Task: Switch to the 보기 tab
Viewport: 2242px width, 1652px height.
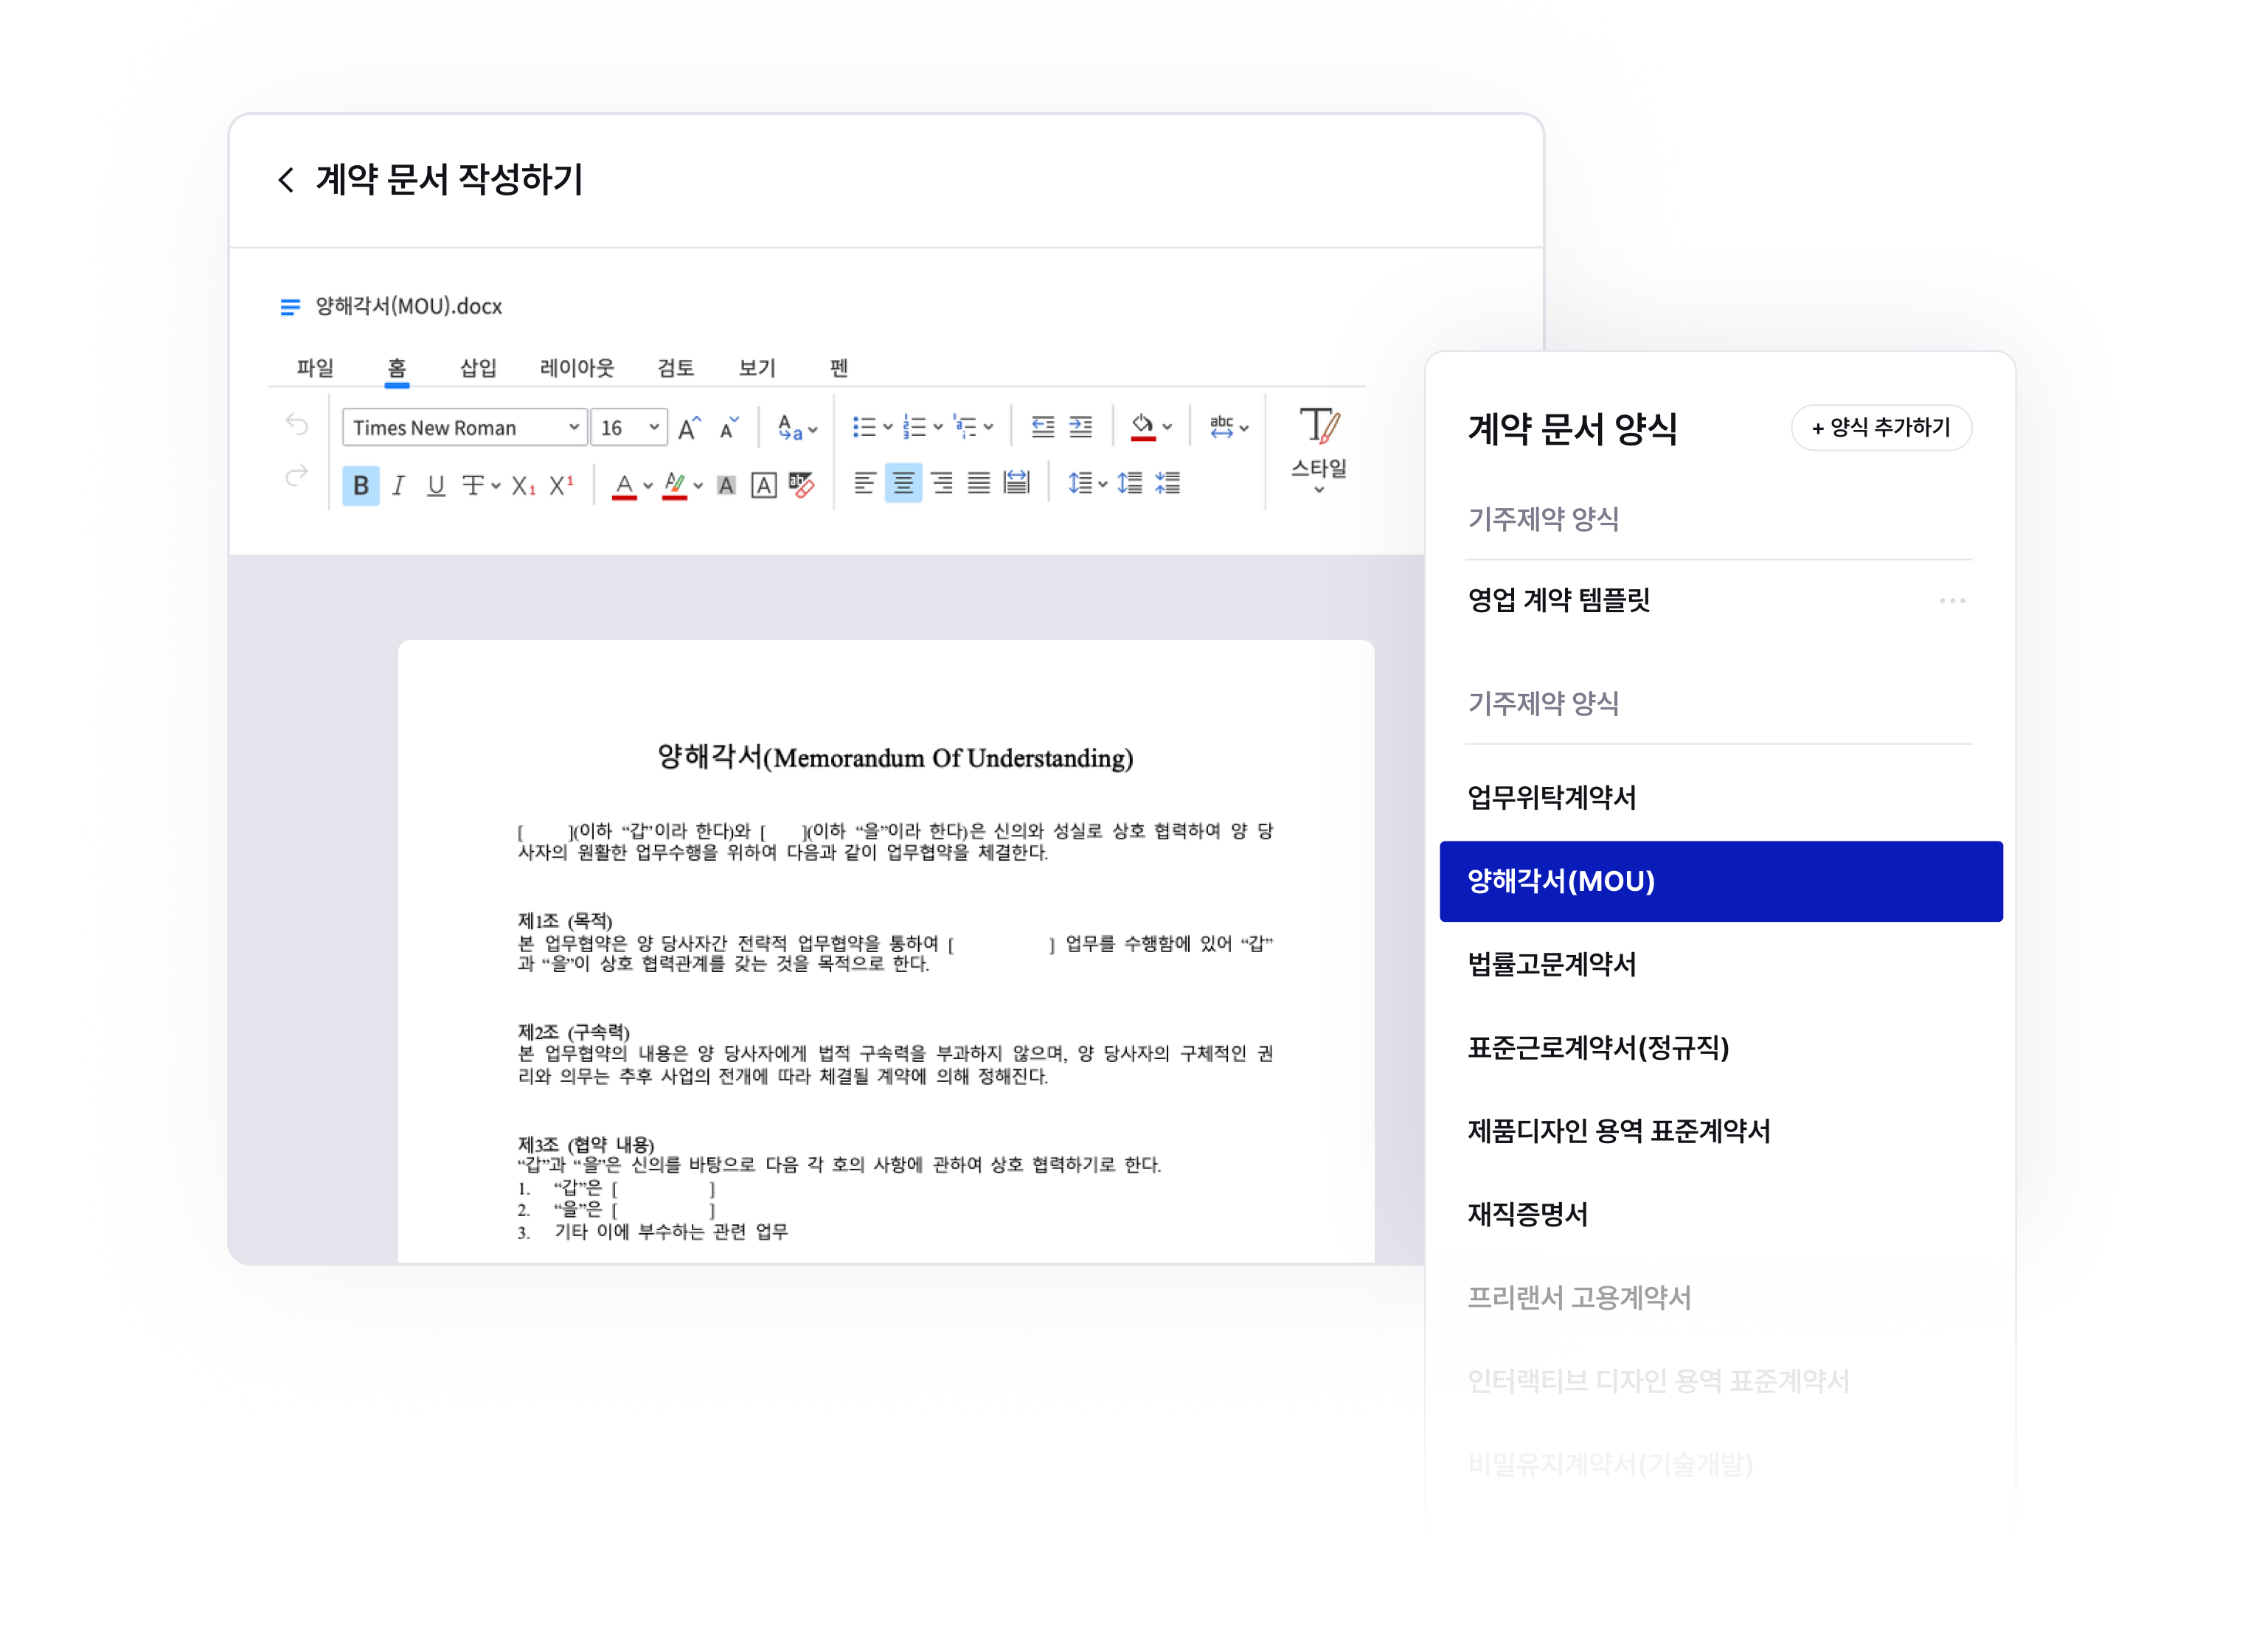Action: (x=757, y=368)
